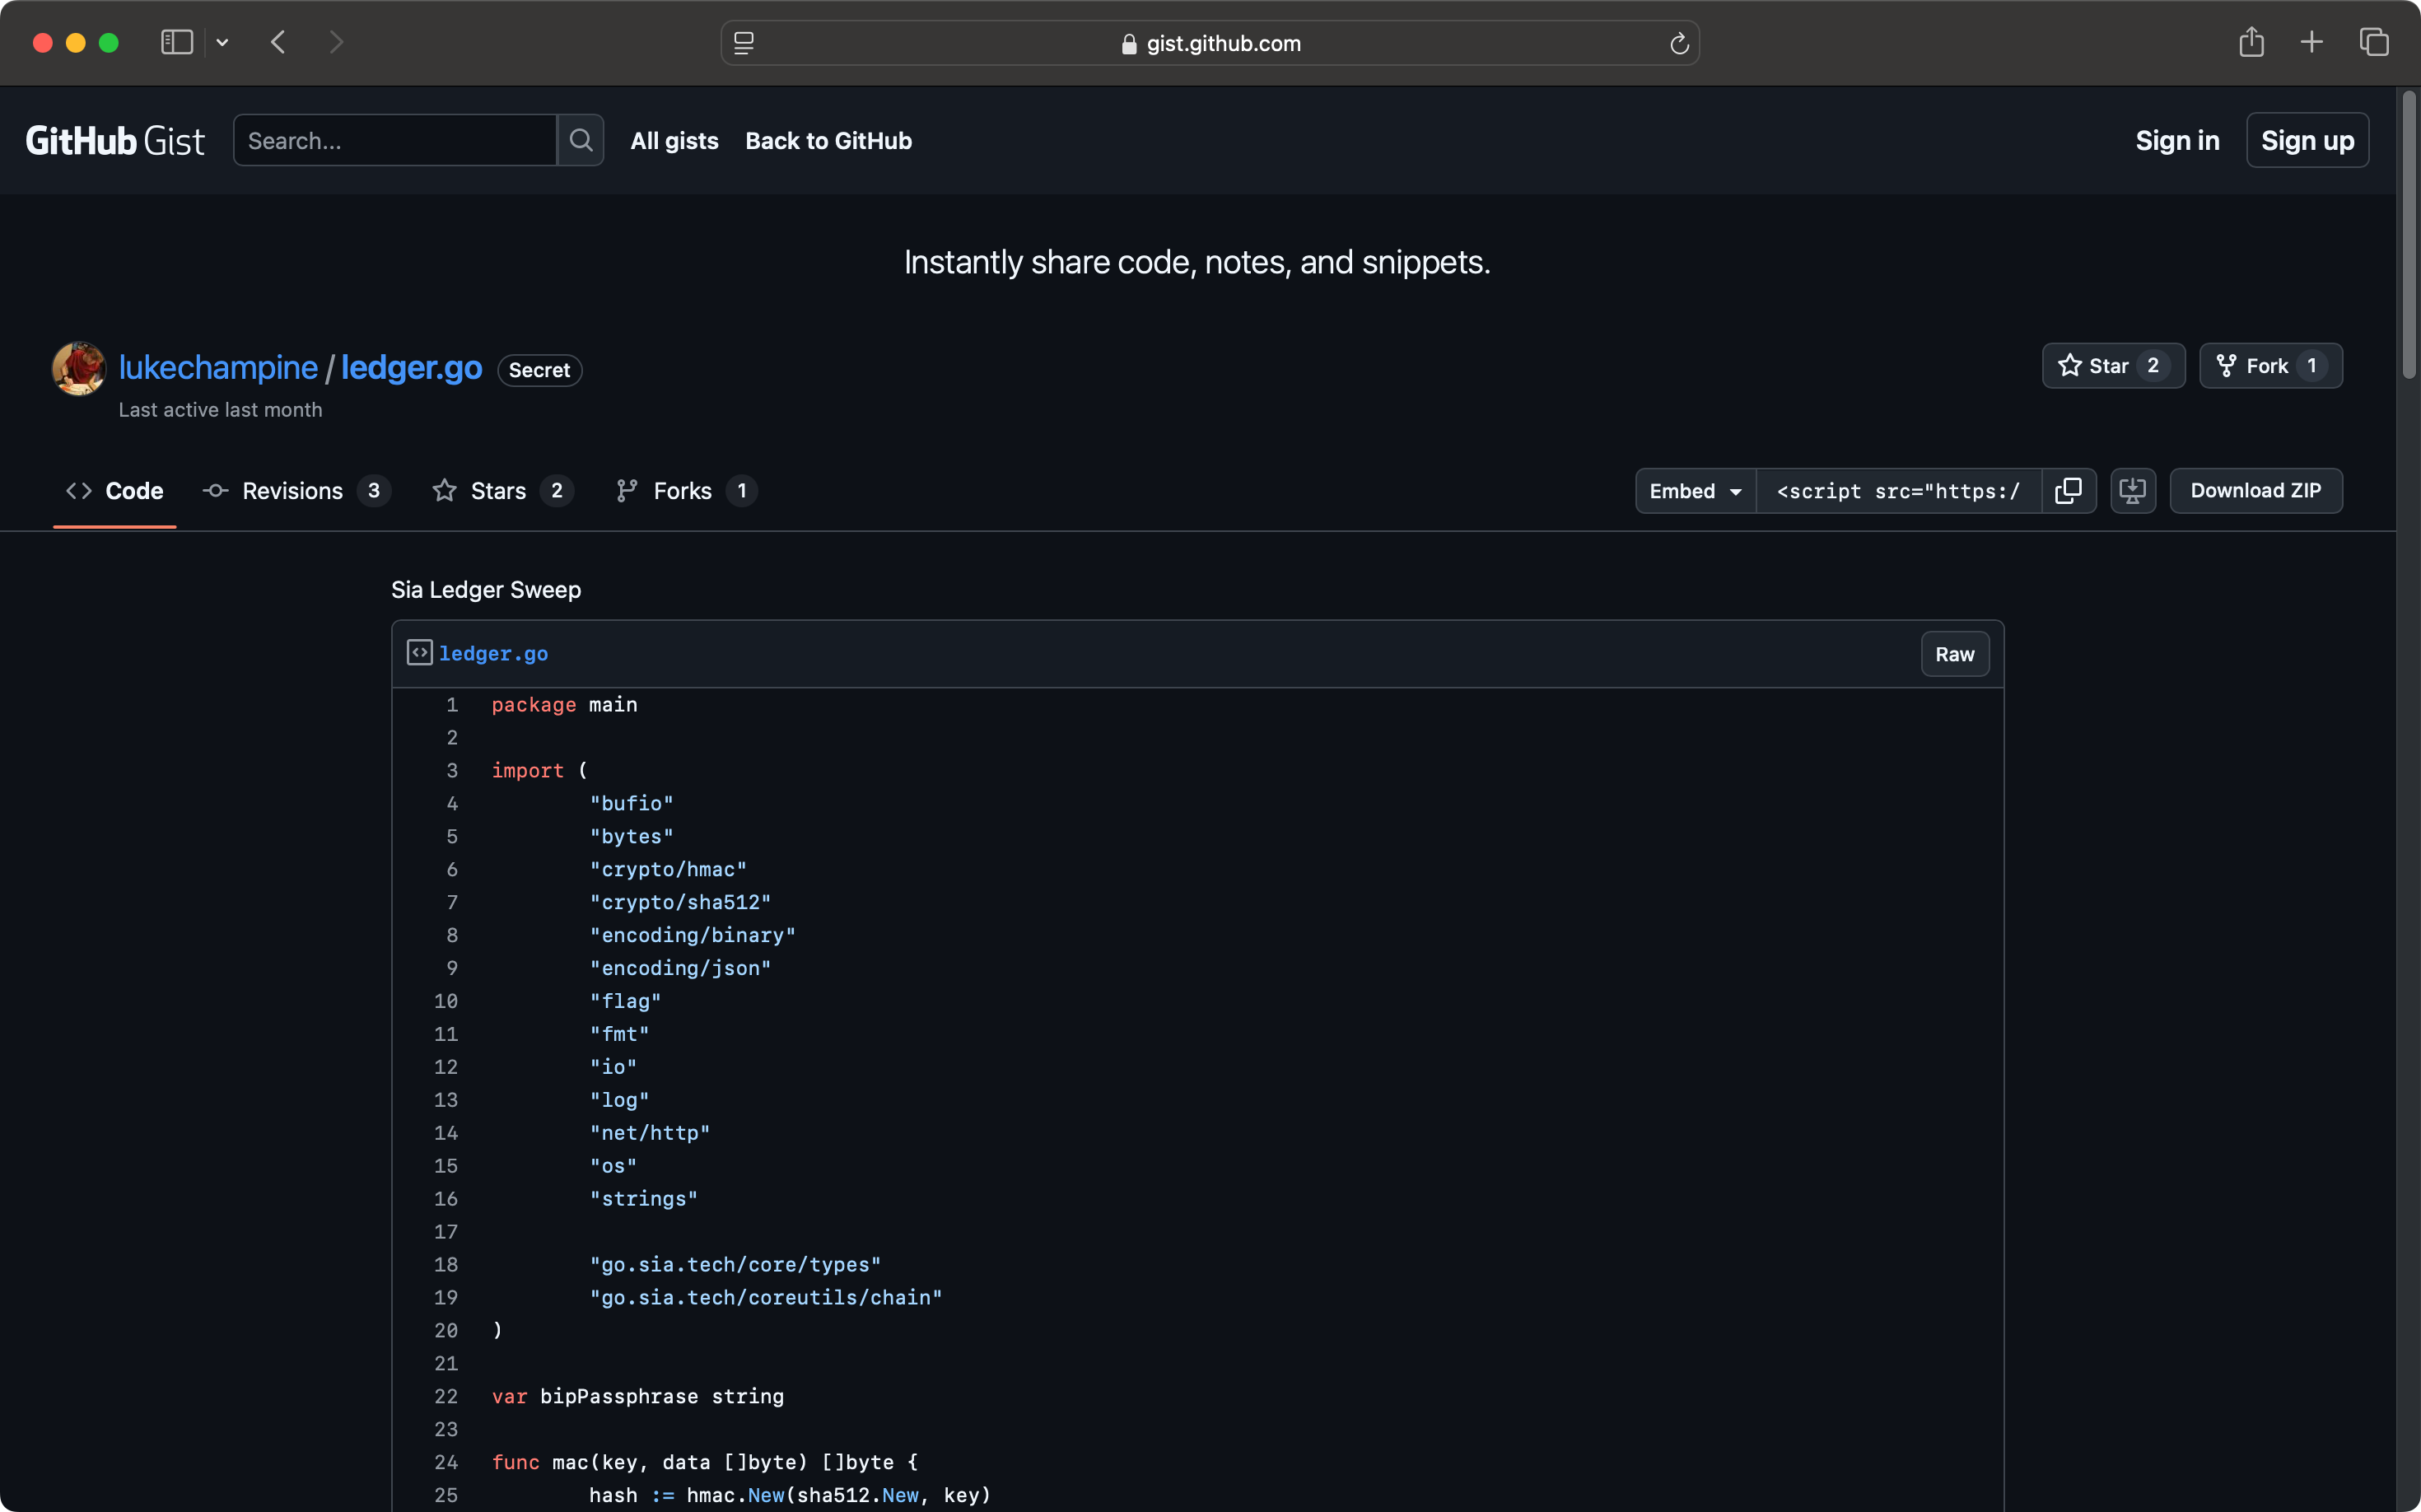View the Raw file
Screen dimensions: 2421x1512
coord(1954,654)
